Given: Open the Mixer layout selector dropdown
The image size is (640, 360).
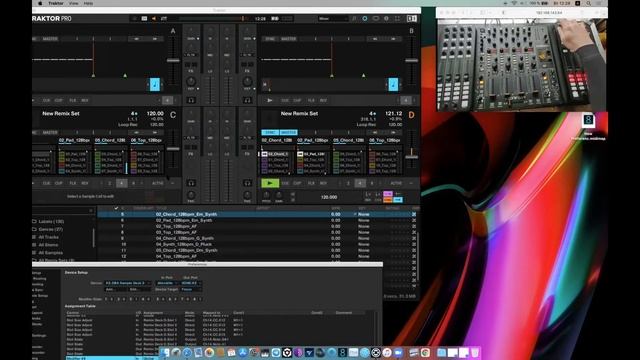Looking at the screenshot, I should click(333, 19).
